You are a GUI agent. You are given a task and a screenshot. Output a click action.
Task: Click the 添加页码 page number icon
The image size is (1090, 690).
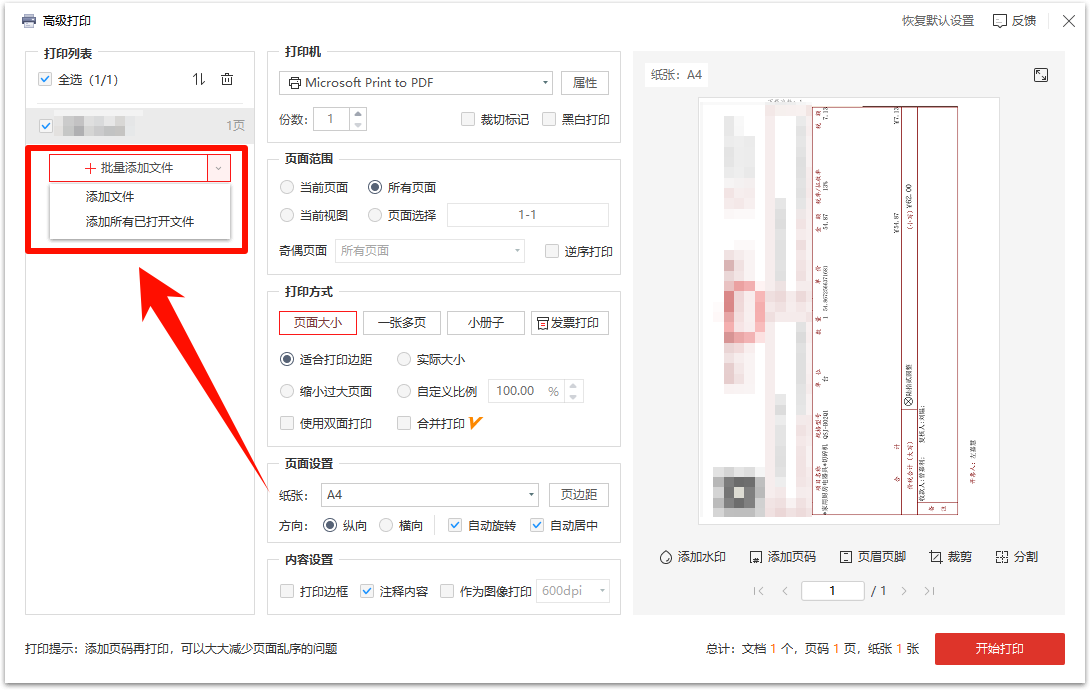pos(781,557)
